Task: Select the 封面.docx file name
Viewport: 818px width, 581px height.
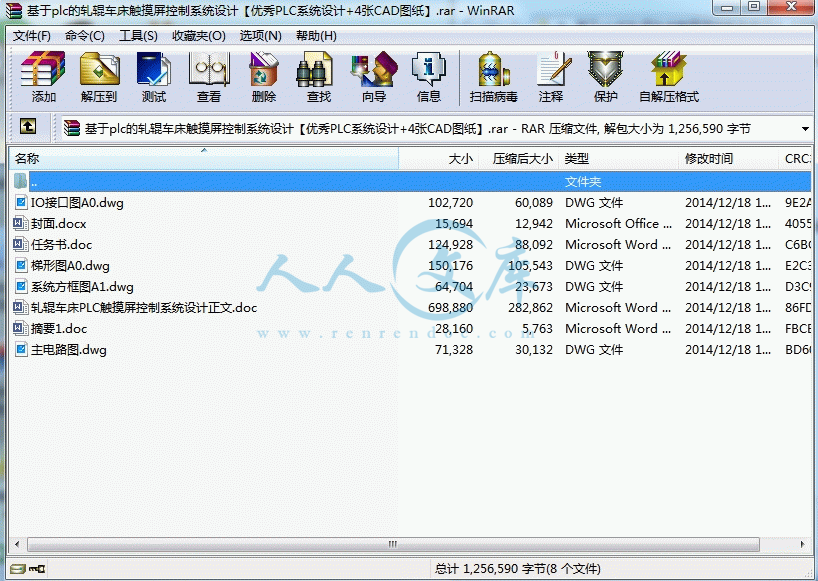Action: coord(58,224)
